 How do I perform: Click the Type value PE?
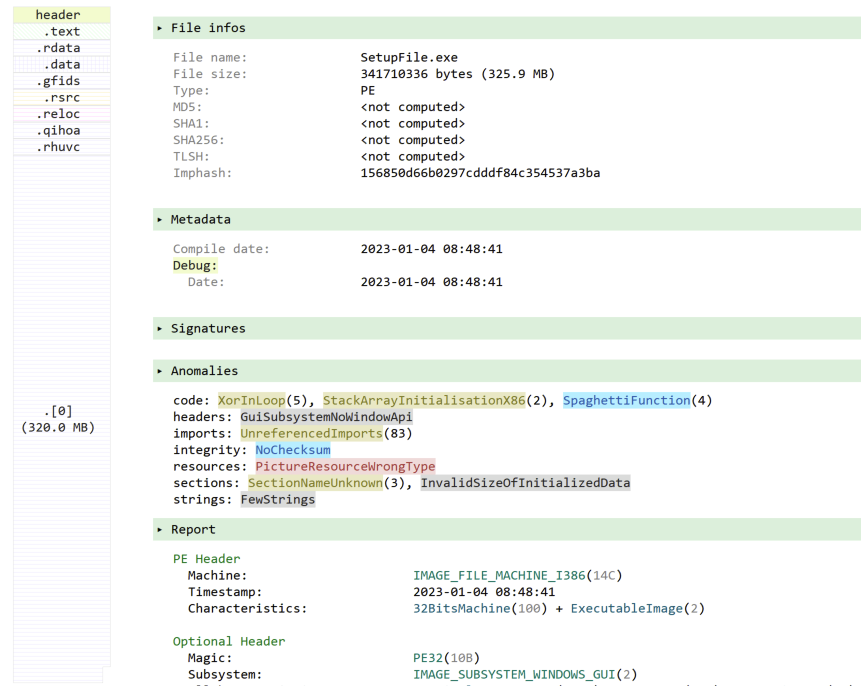368,91
